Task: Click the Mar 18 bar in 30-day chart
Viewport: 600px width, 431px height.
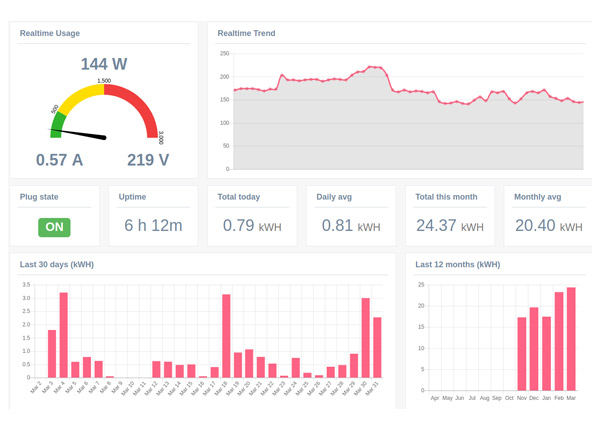Action: (226, 336)
